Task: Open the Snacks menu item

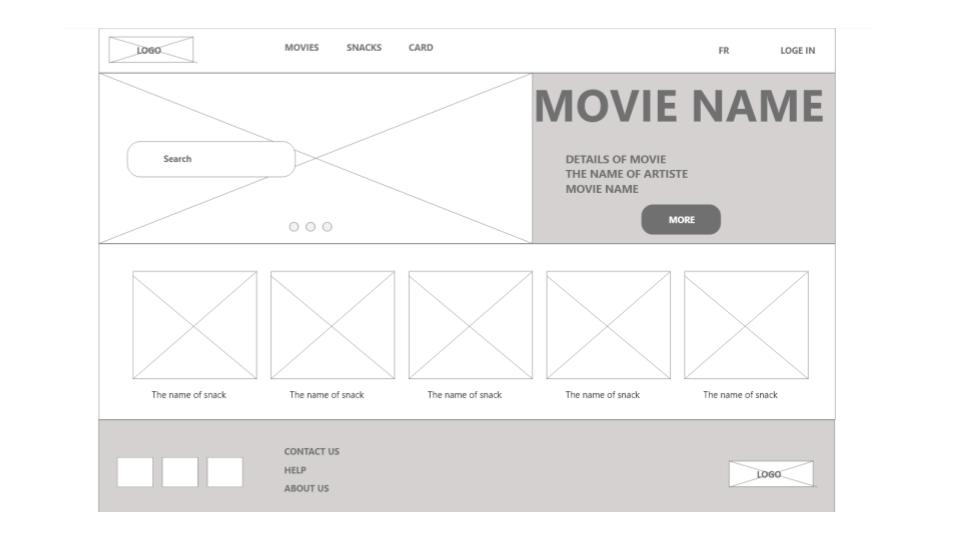Action: click(x=364, y=48)
